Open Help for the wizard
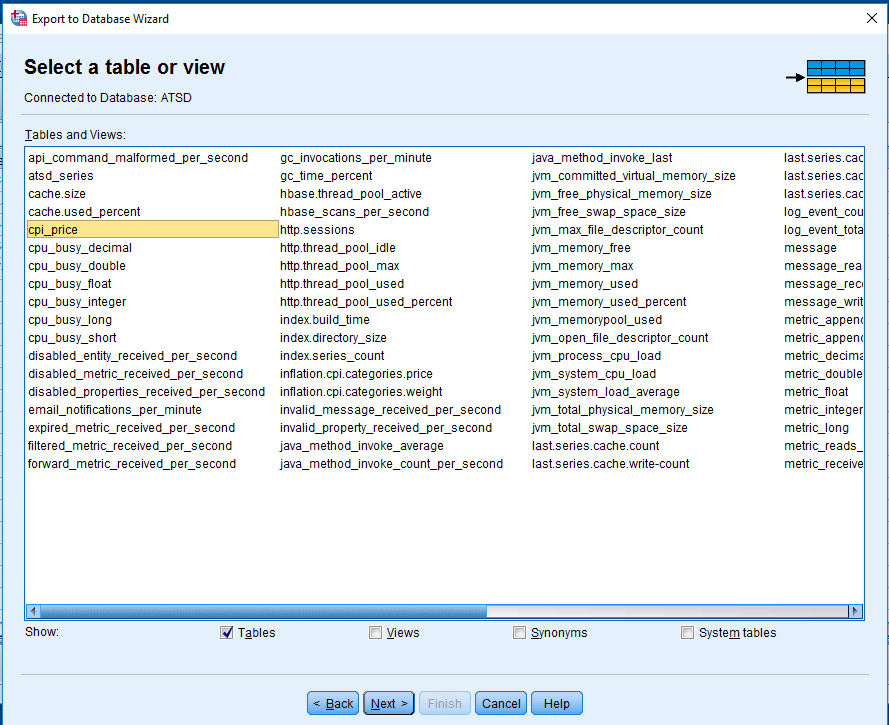This screenshot has width=889, height=725. click(556, 703)
